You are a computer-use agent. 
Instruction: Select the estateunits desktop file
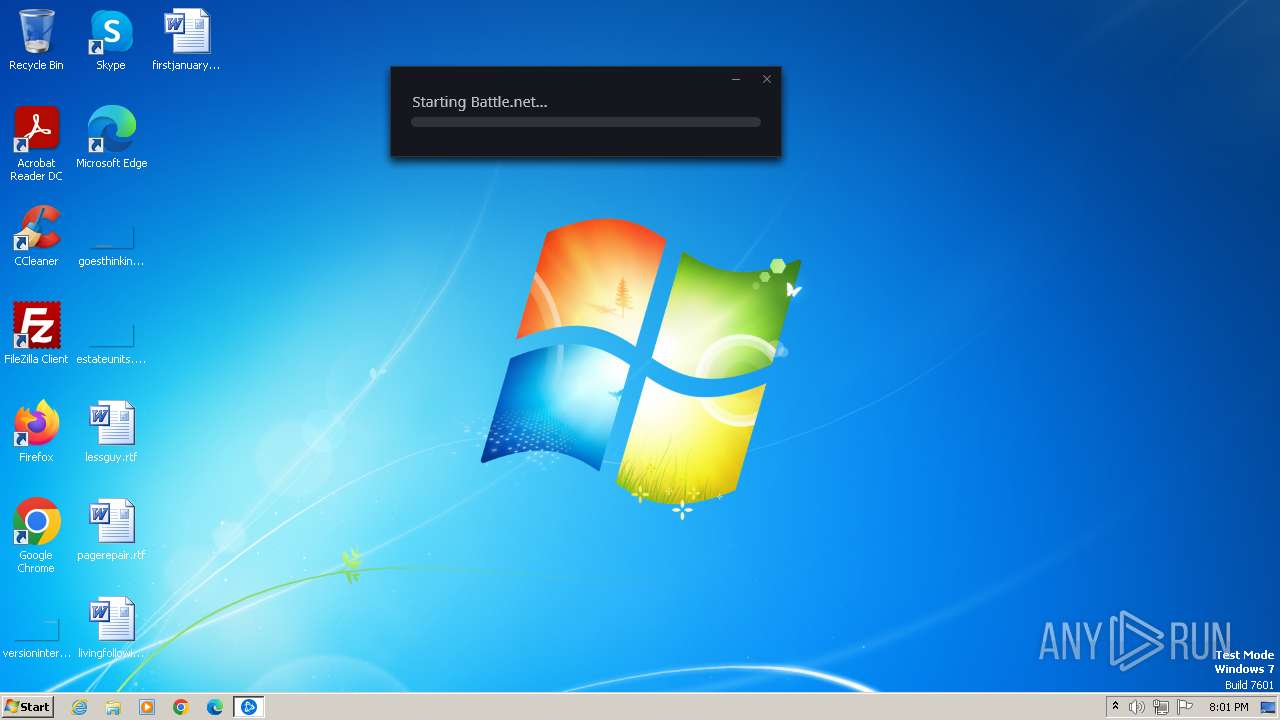point(111,344)
